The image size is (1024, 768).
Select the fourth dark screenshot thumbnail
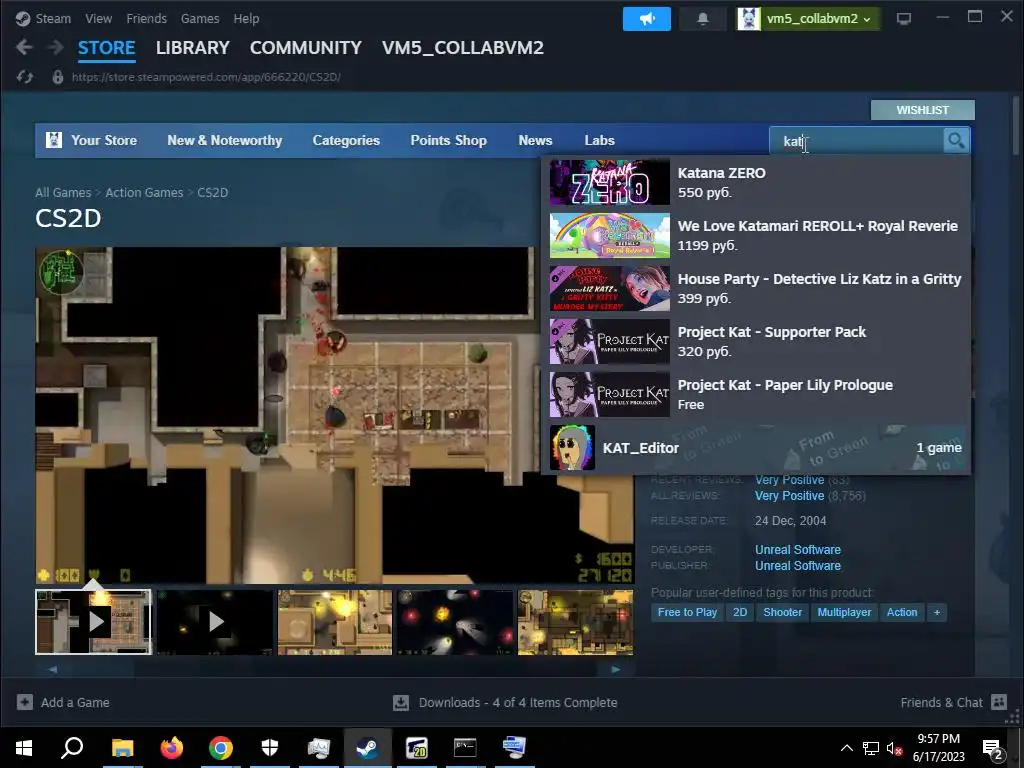[x=455, y=622]
